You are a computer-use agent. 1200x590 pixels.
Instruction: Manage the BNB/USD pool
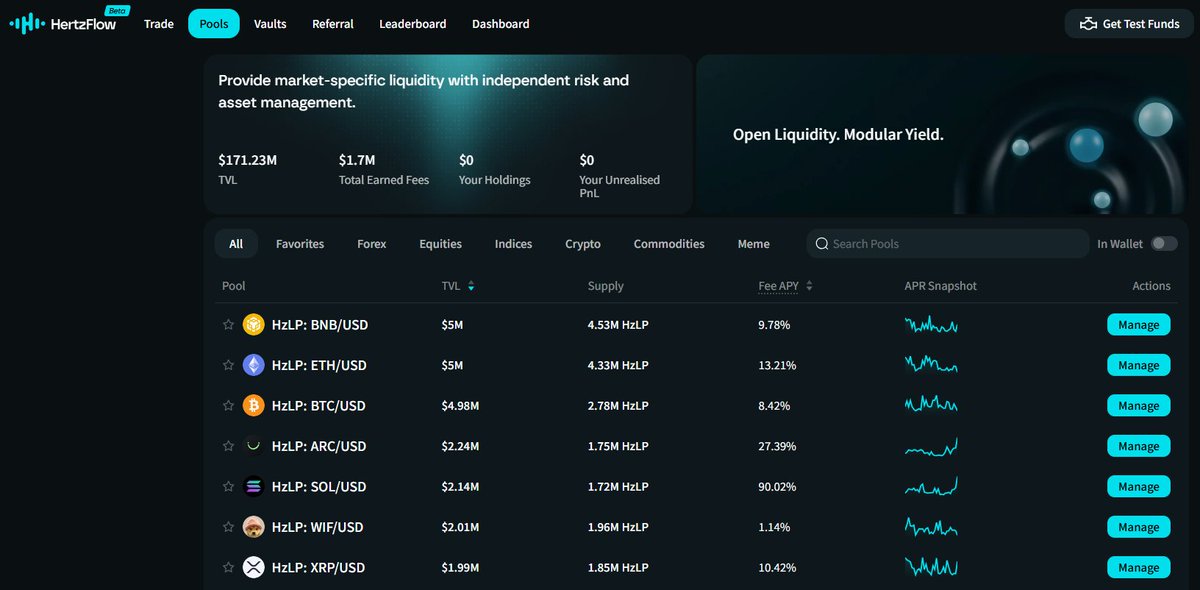pos(1138,325)
